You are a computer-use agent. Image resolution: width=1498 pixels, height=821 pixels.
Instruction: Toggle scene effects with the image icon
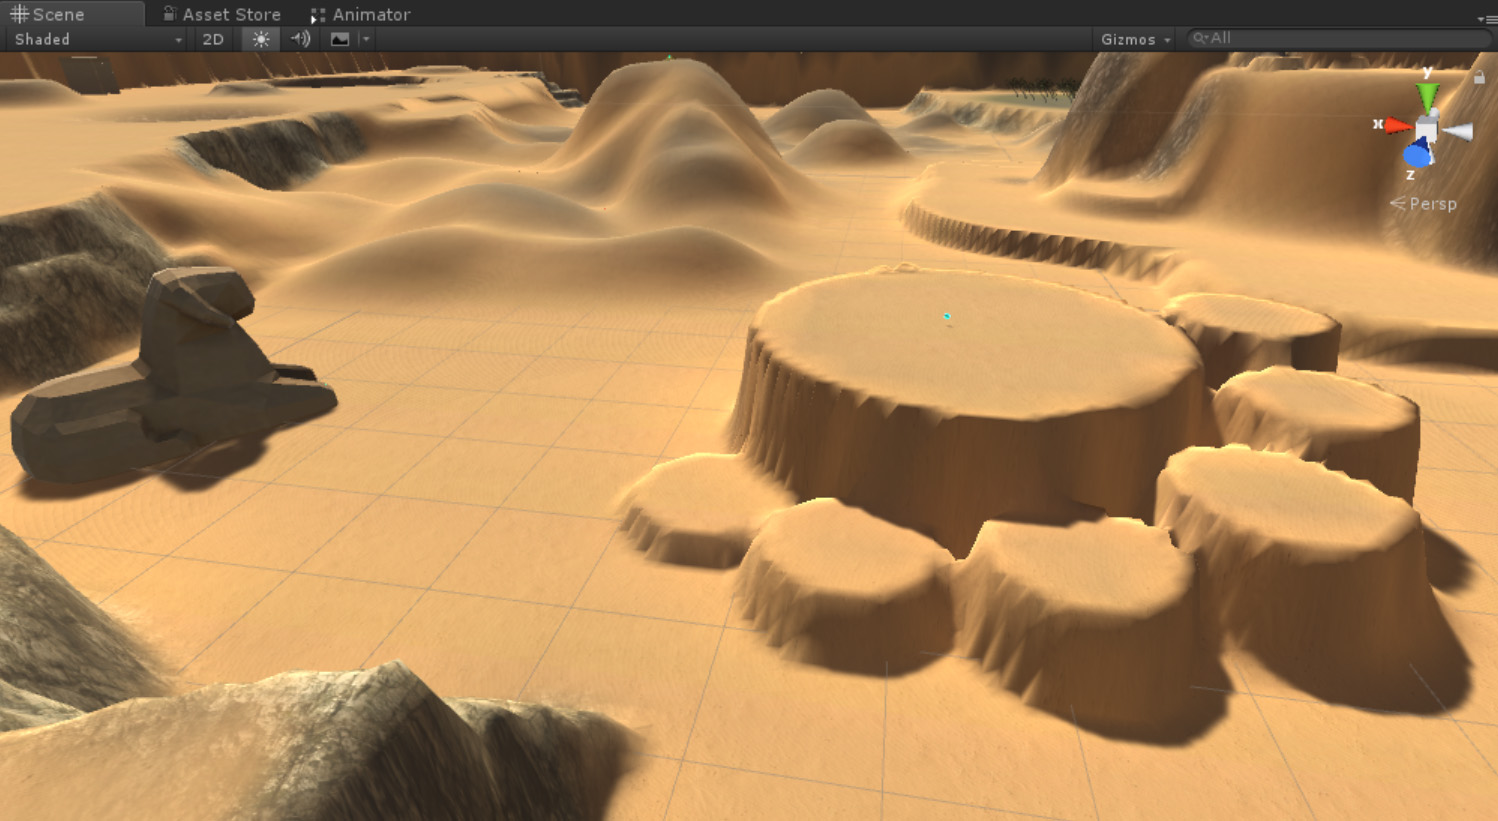[x=340, y=39]
